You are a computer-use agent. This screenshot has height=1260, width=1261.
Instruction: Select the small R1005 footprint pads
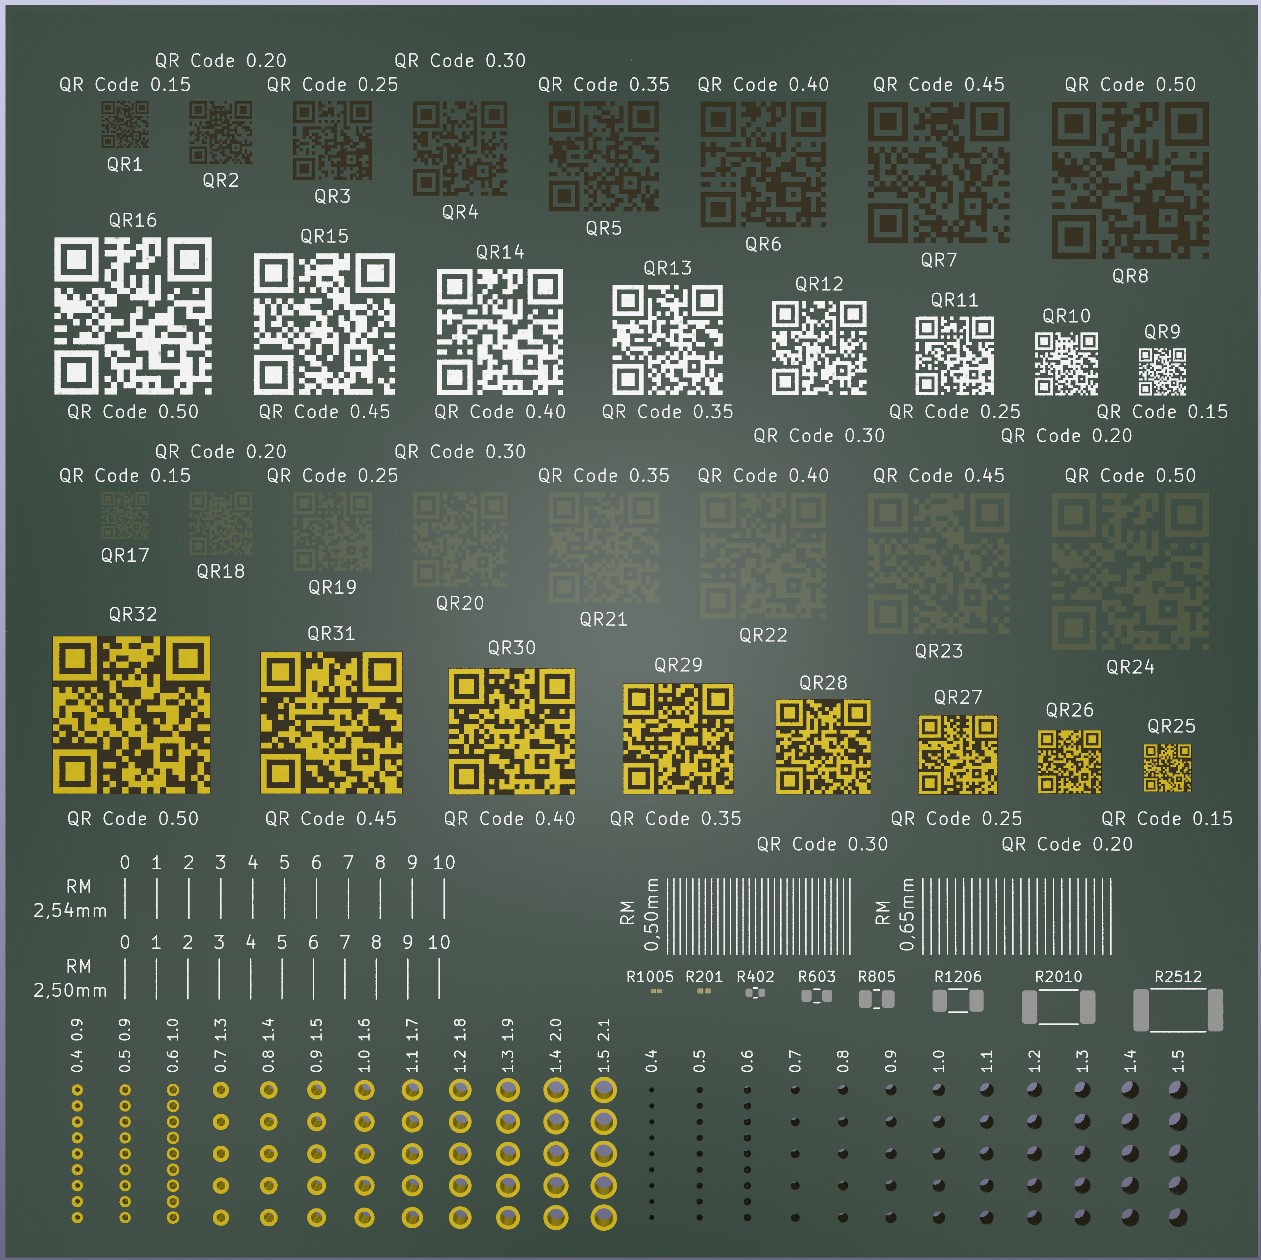[x=656, y=992]
